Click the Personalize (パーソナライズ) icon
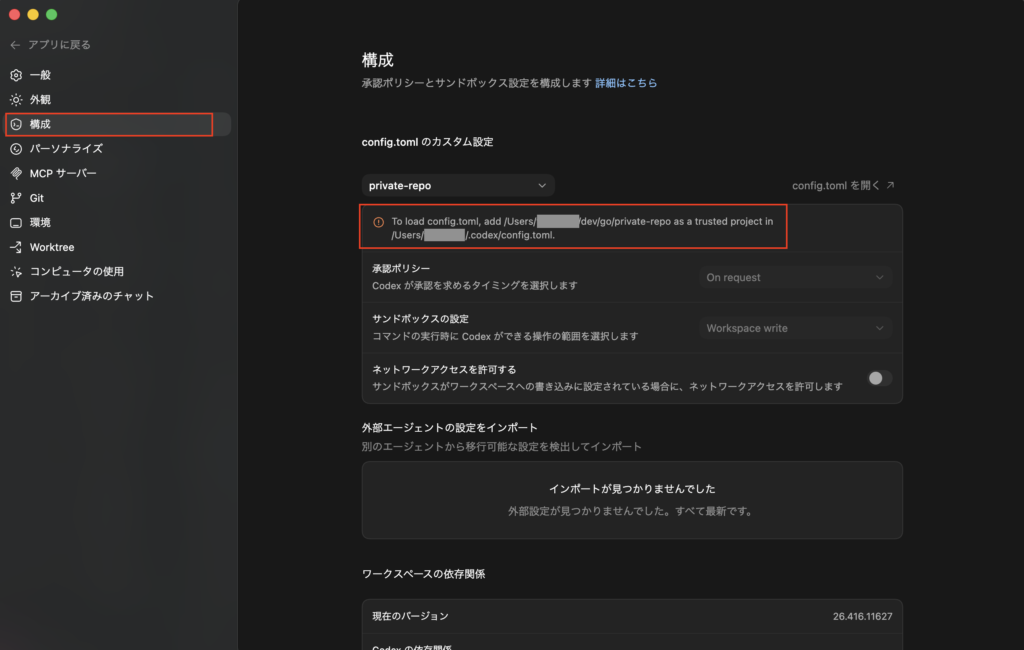This screenshot has height=650, width=1024. (x=16, y=149)
